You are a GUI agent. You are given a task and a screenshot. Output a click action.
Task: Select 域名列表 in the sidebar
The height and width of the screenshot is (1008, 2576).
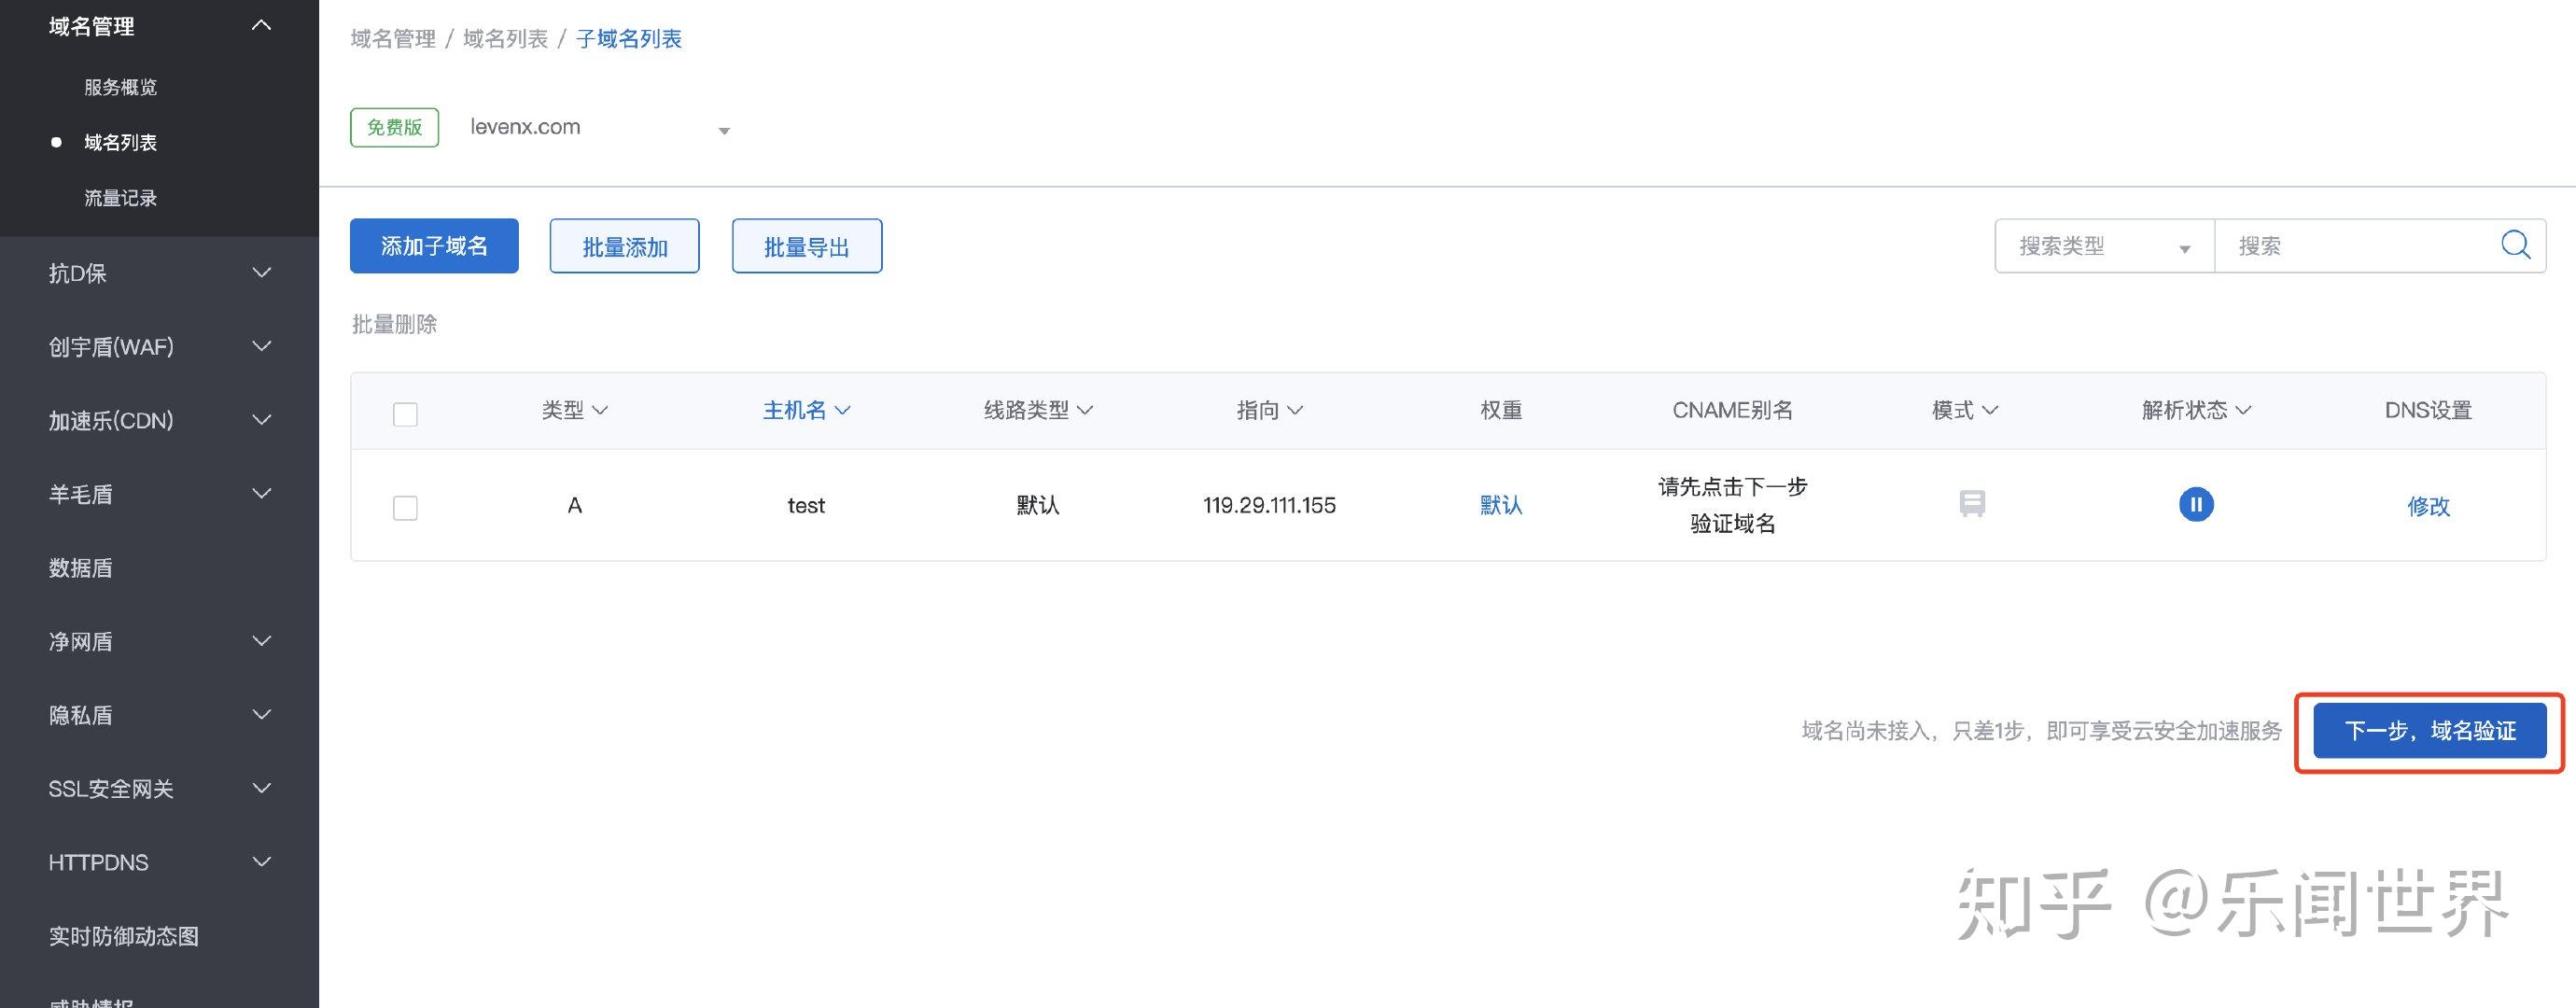tap(120, 142)
